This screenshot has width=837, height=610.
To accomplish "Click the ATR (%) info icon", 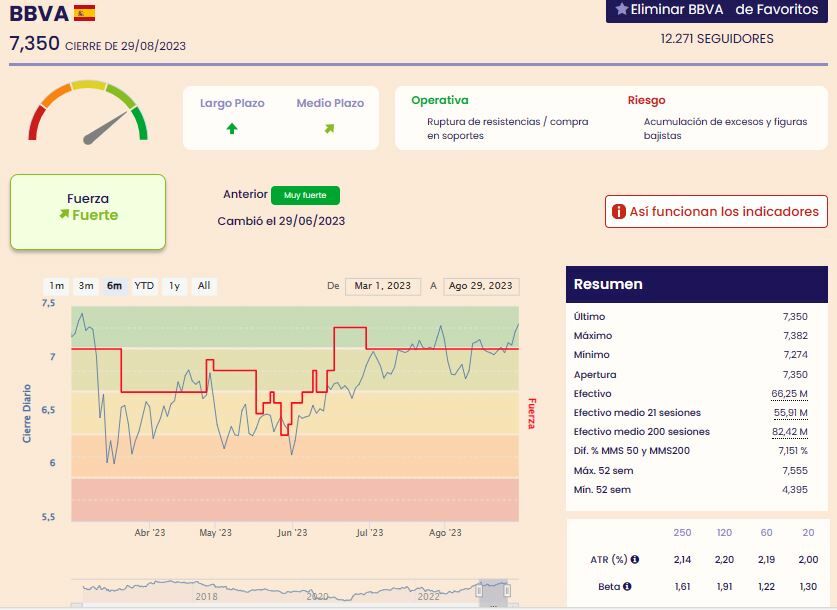I will point(635,559).
